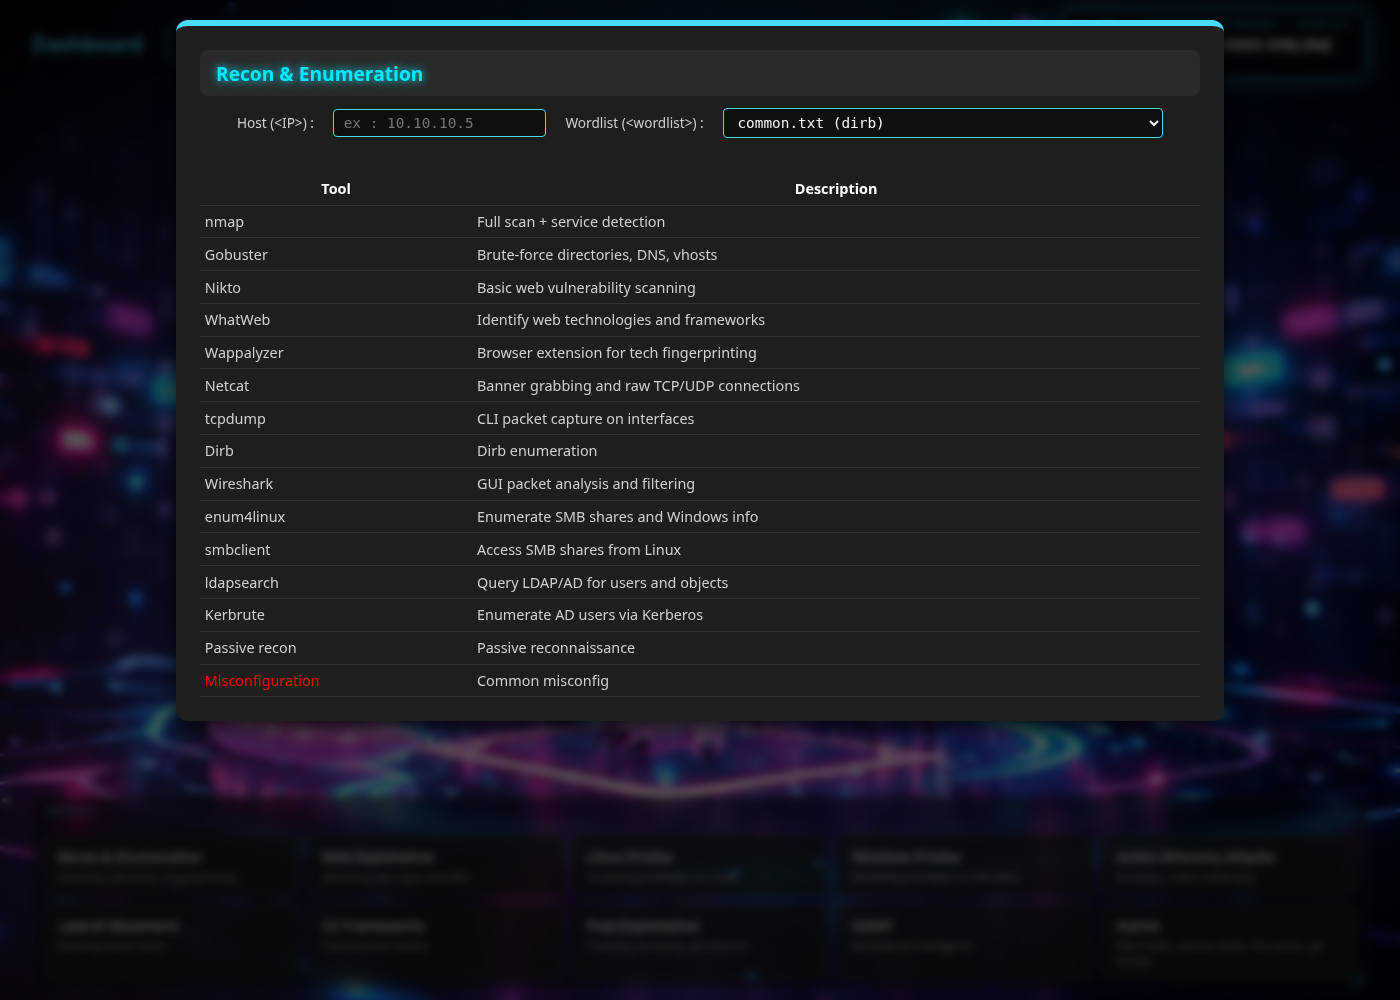Click the Passive recon entry
Viewport: 1400px width, 1000px height.
coord(250,648)
